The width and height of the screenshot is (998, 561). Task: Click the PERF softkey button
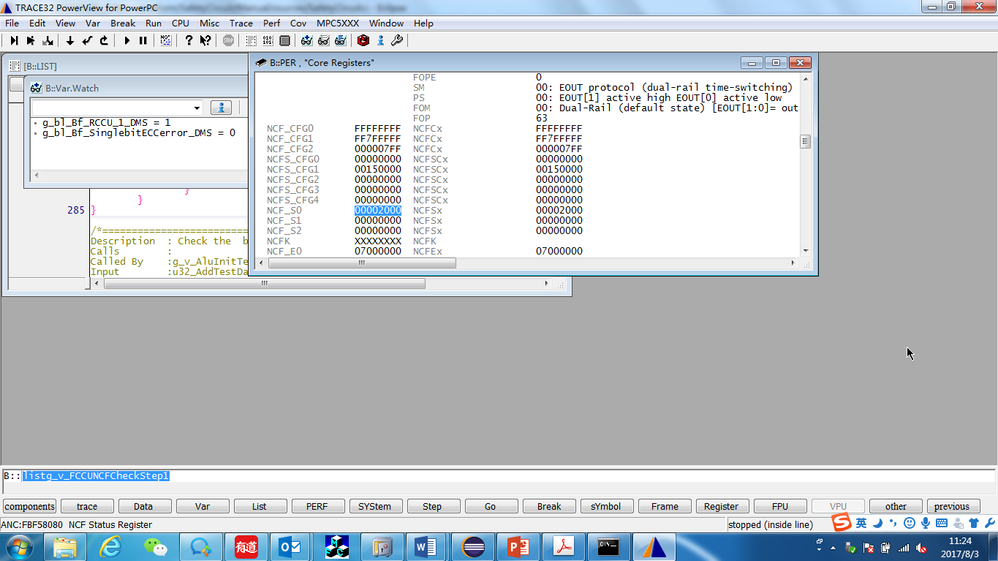(317, 506)
